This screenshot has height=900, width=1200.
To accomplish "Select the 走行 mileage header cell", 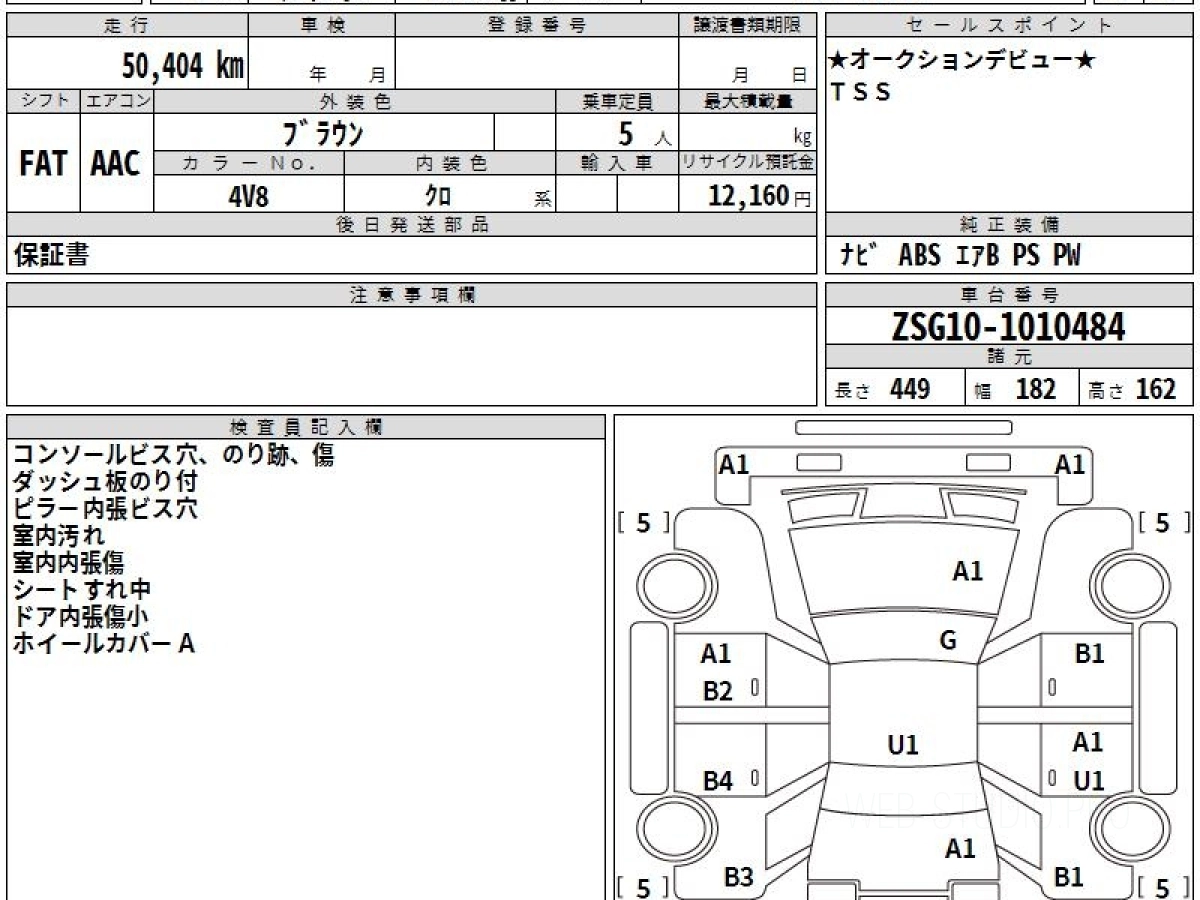I will [x=127, y=26].
